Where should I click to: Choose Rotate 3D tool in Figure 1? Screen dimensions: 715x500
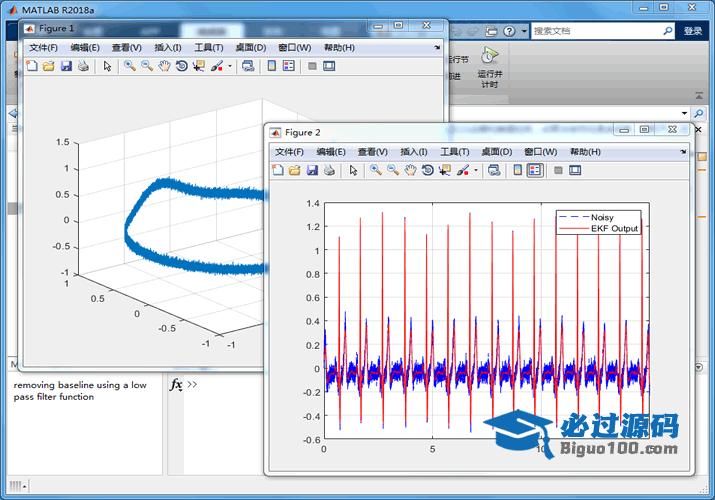[181, 67]
